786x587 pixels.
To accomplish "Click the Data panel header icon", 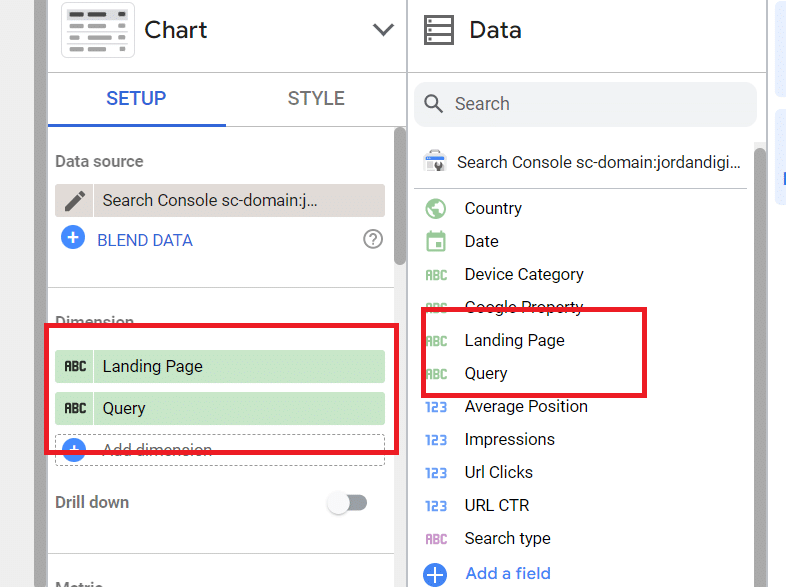I will coord(439,30).
